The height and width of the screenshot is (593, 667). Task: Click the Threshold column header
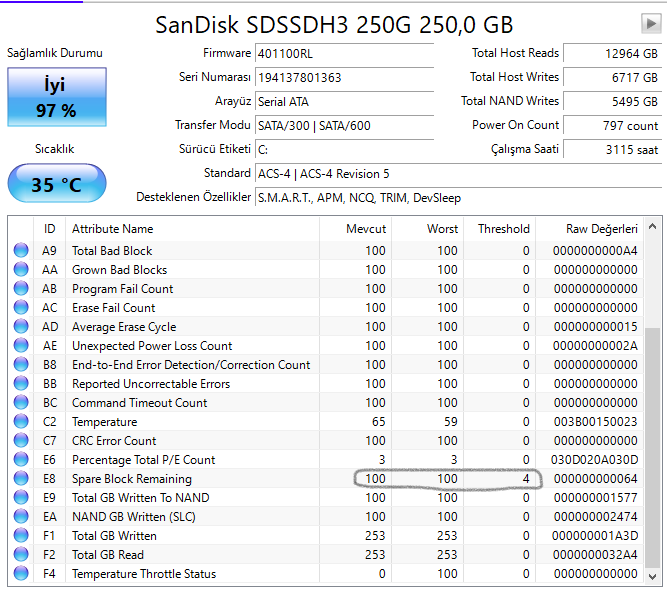coord(503,229)
